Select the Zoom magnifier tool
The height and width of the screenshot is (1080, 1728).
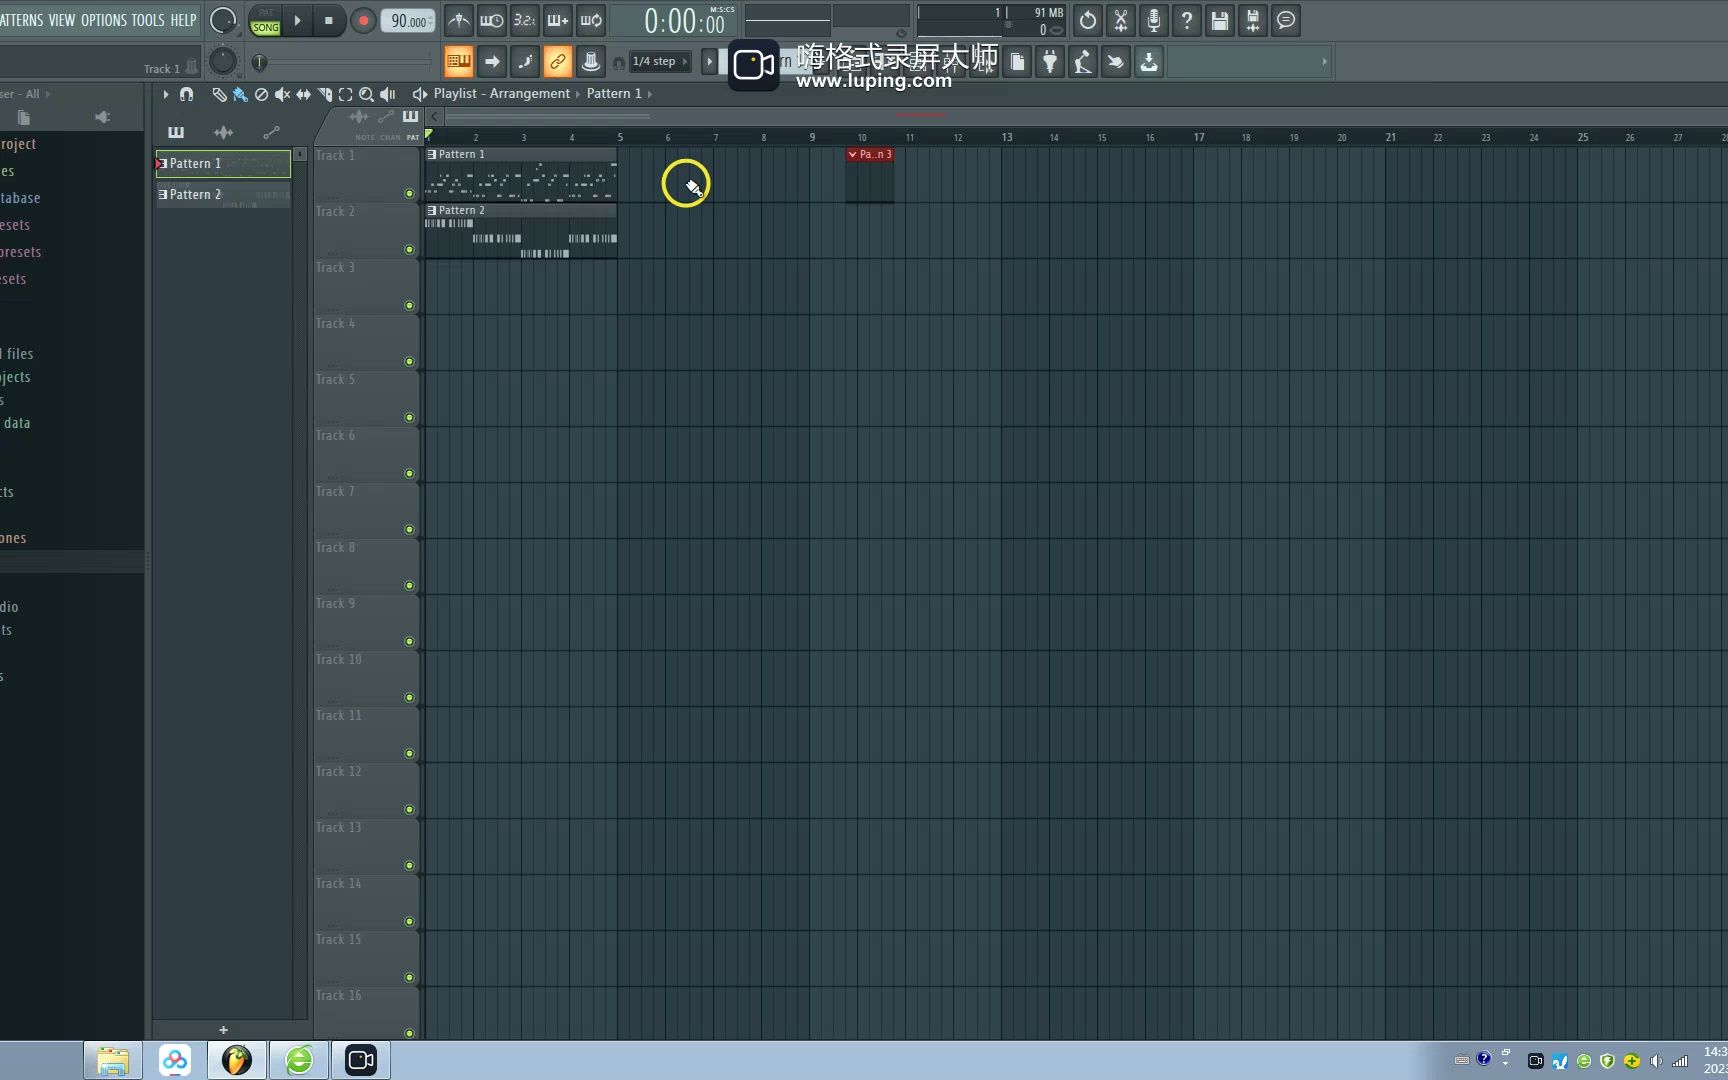click(x=366, y=94)
